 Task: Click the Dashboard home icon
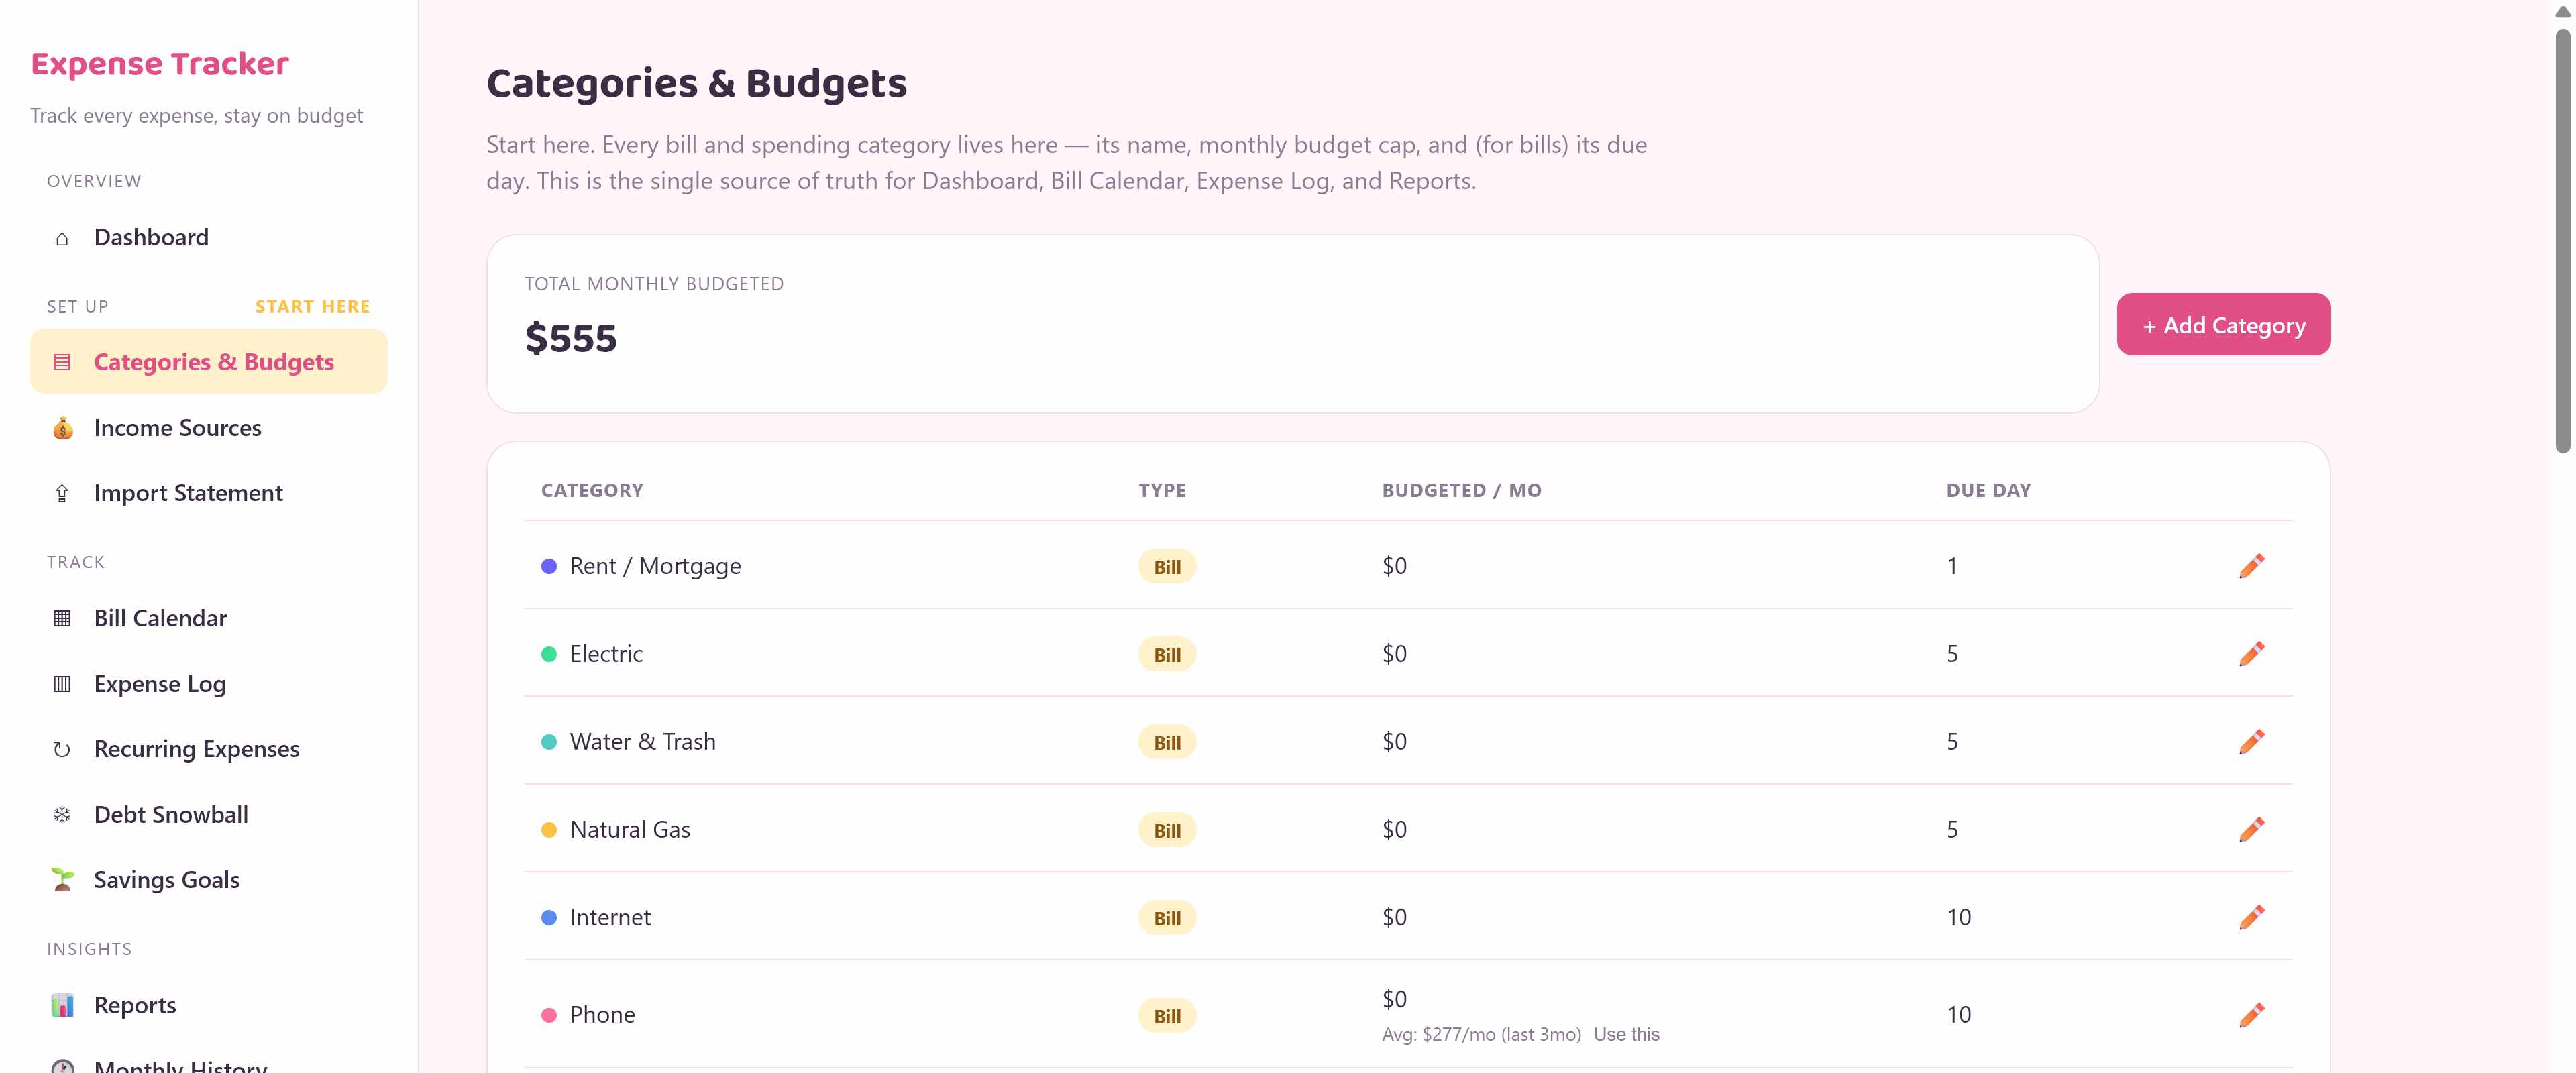[x=62, y=238]
